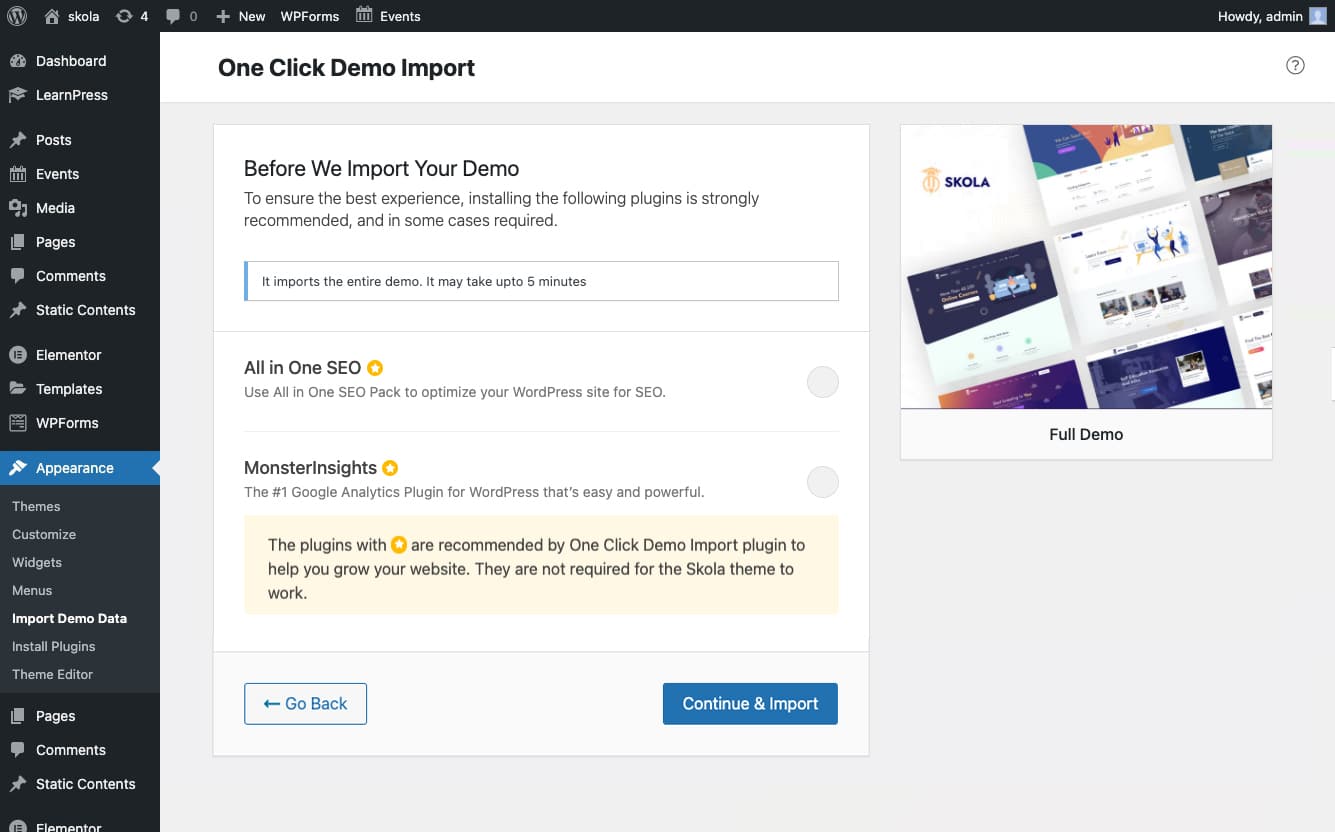Image resolution: width=1335 pixels, height=832 pixels.
Task: Open the second Pages item below Theme Editor
Action: click(80, 716)
